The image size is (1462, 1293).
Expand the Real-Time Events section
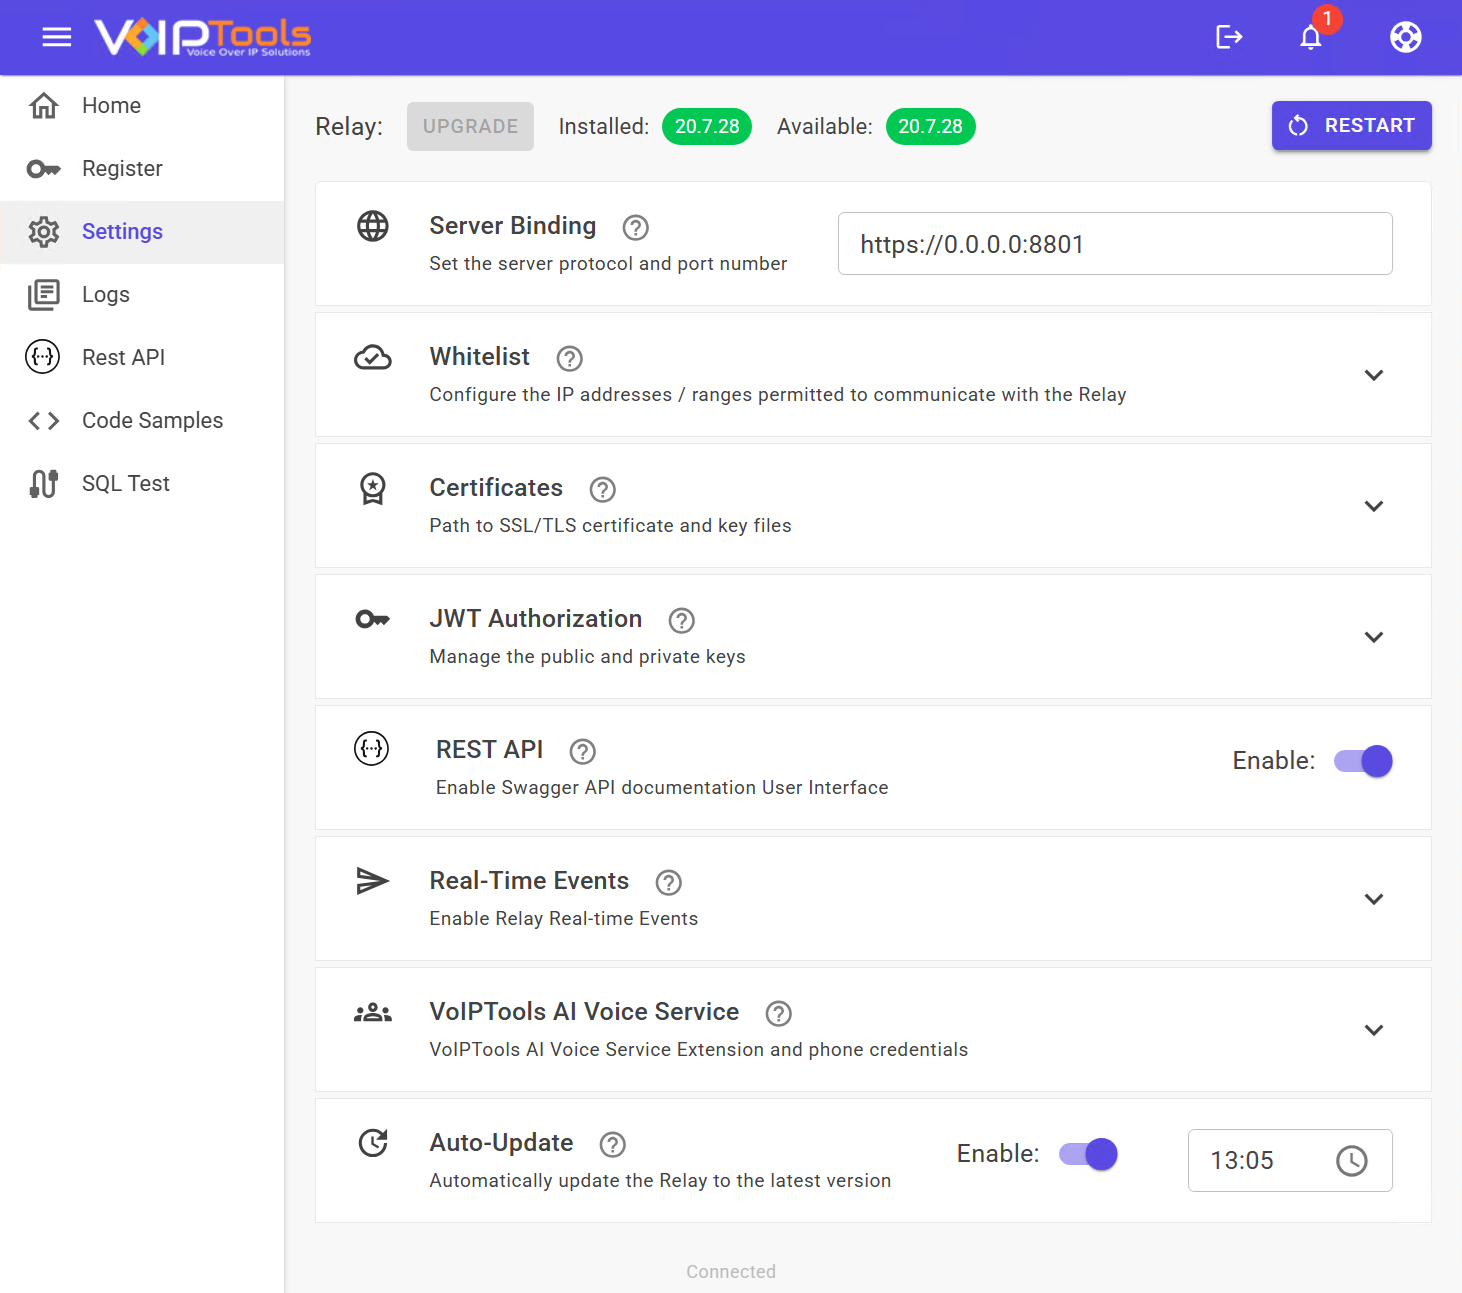click(1373, 899)
